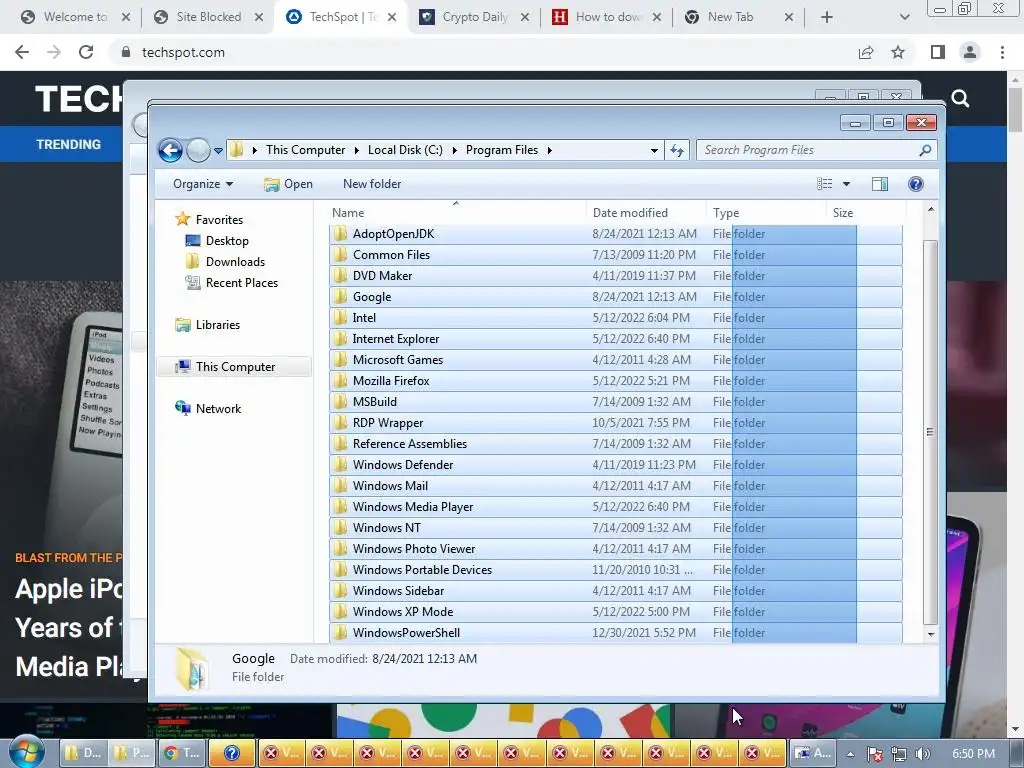The image size is (1024, 768).
Task: Open Chrome side panel icon
Action: click(x=938, y=52)
